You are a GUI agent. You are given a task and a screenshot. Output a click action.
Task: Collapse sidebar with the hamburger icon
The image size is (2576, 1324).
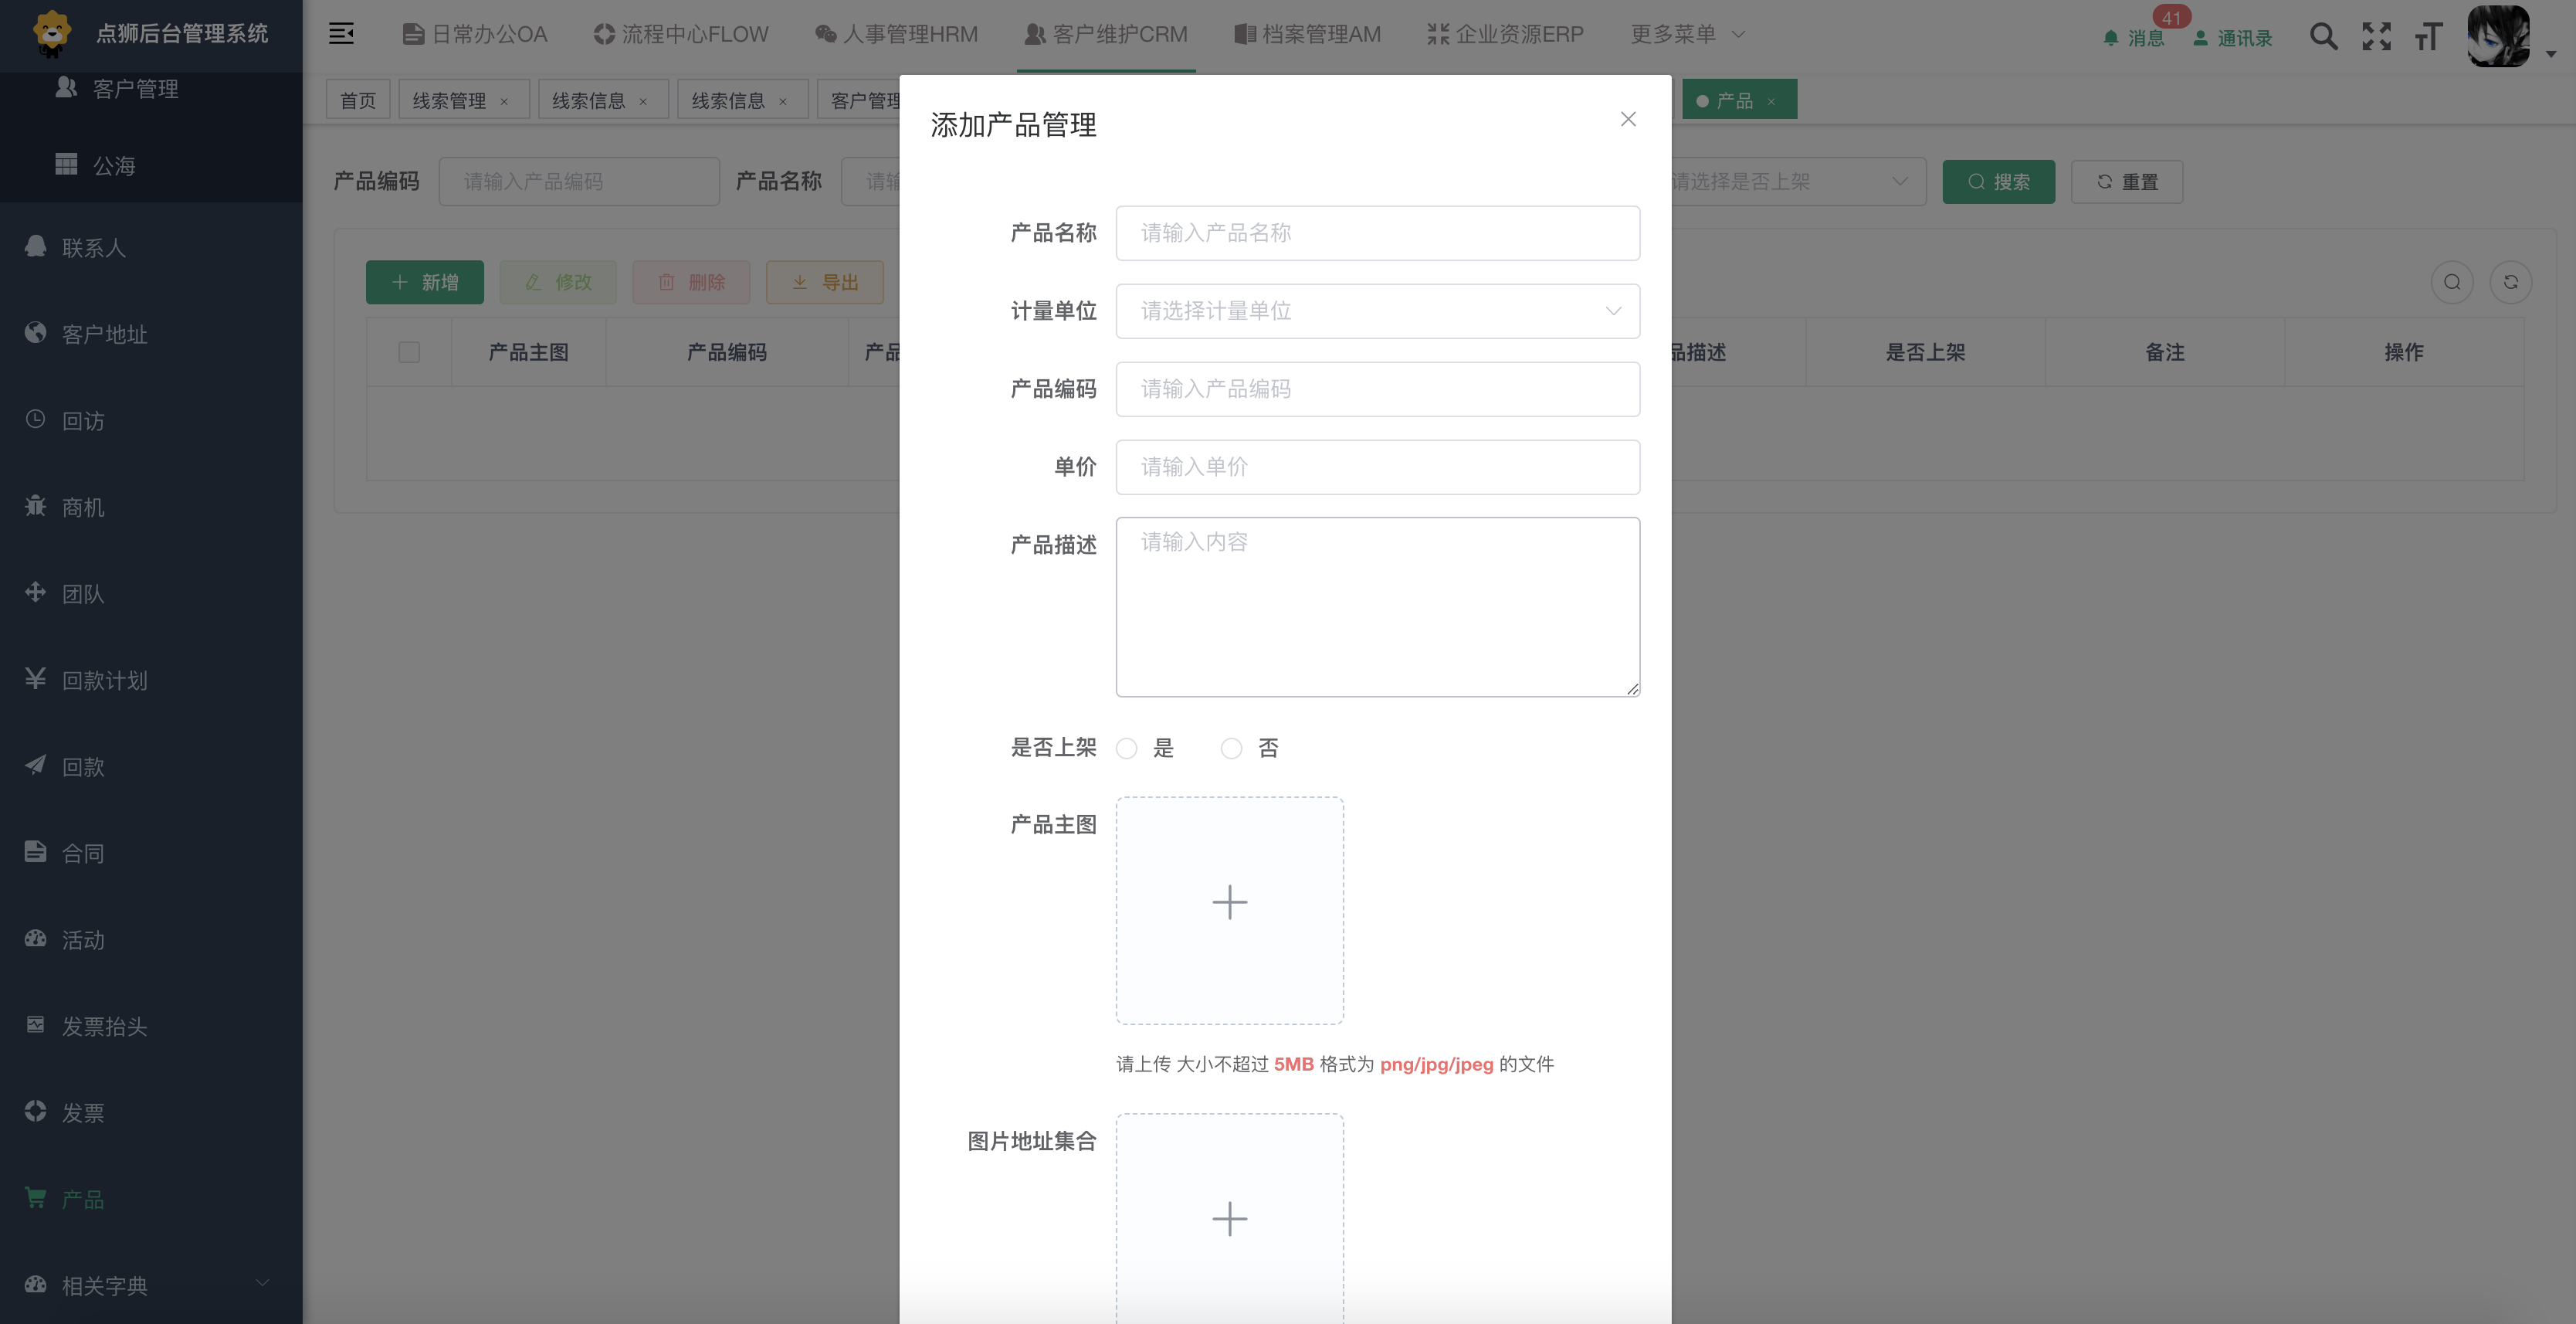pyautogui.click(x=341, y=34)
